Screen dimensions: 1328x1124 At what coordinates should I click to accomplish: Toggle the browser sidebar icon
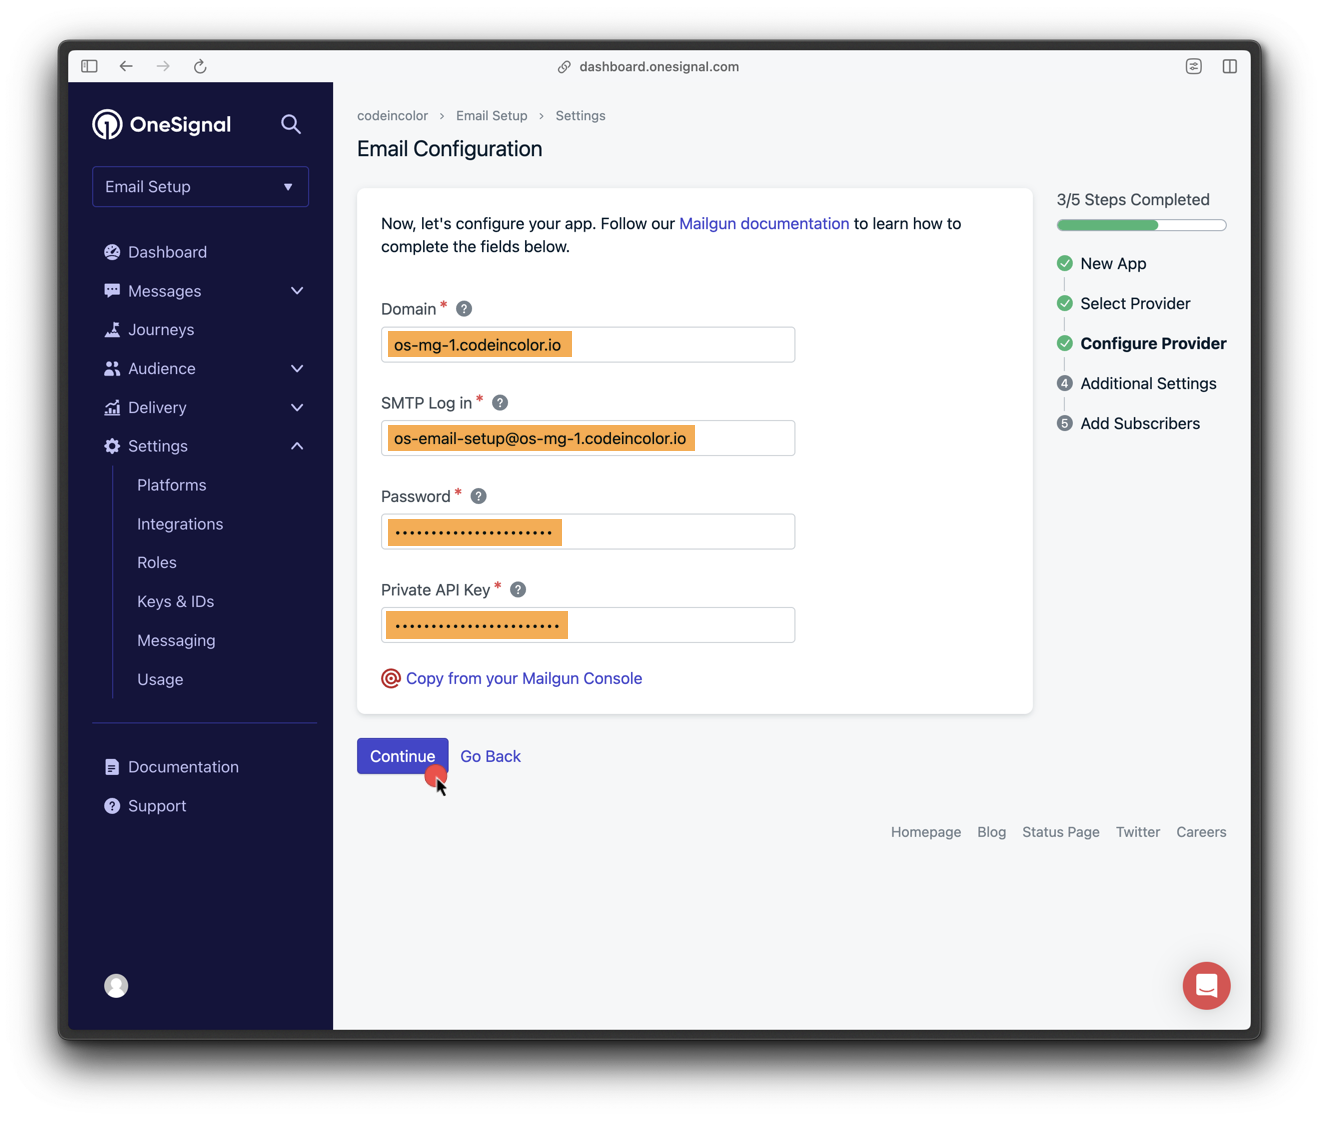click(89, 66)
